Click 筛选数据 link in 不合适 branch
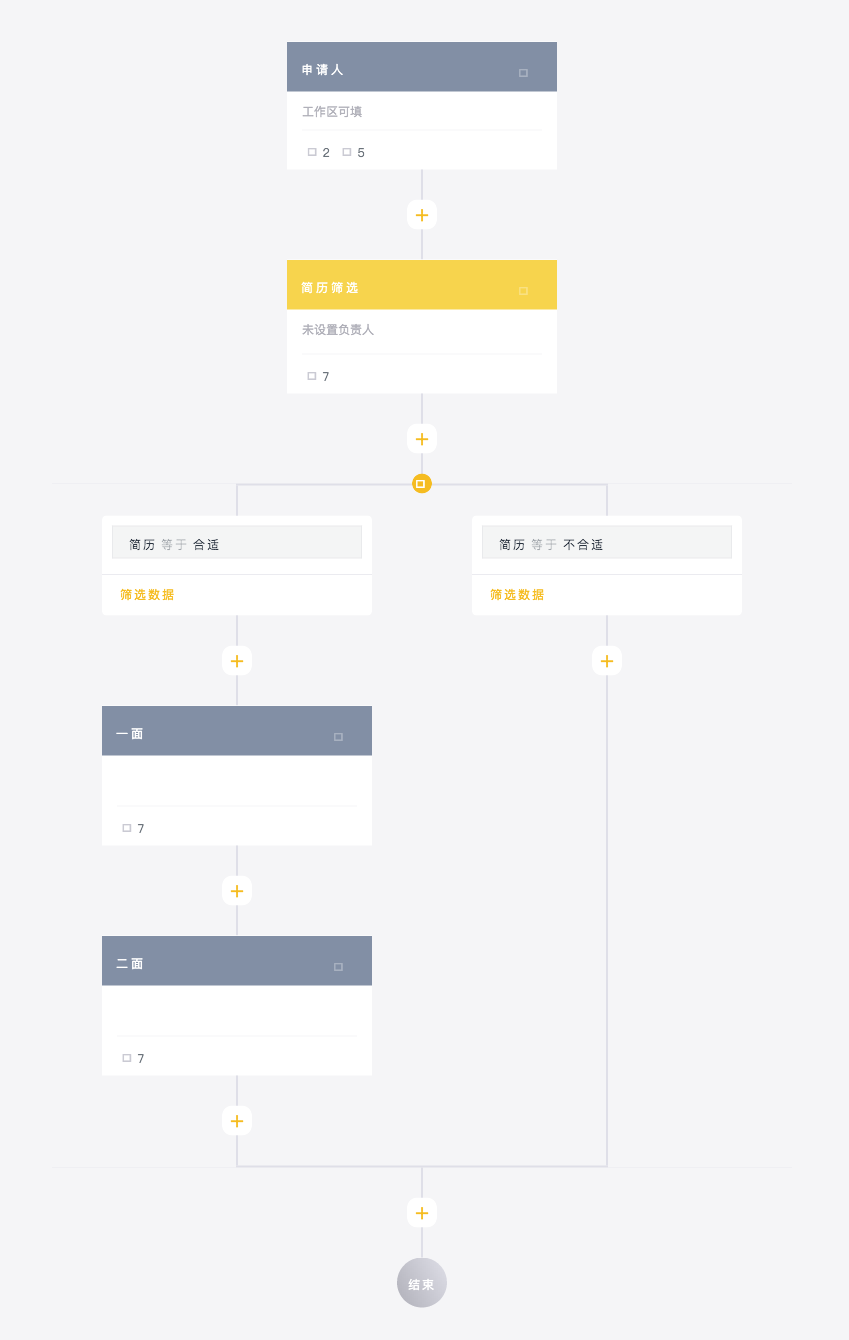Screen dimensions: 849x1340 (517, 595)
